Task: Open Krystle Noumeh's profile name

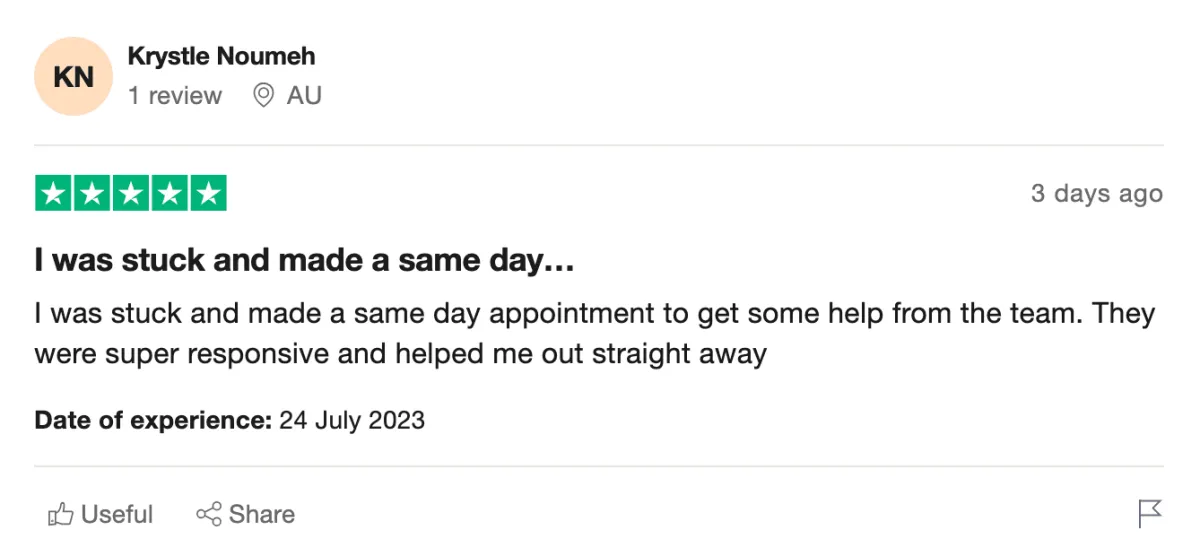Action: point(221,56)
